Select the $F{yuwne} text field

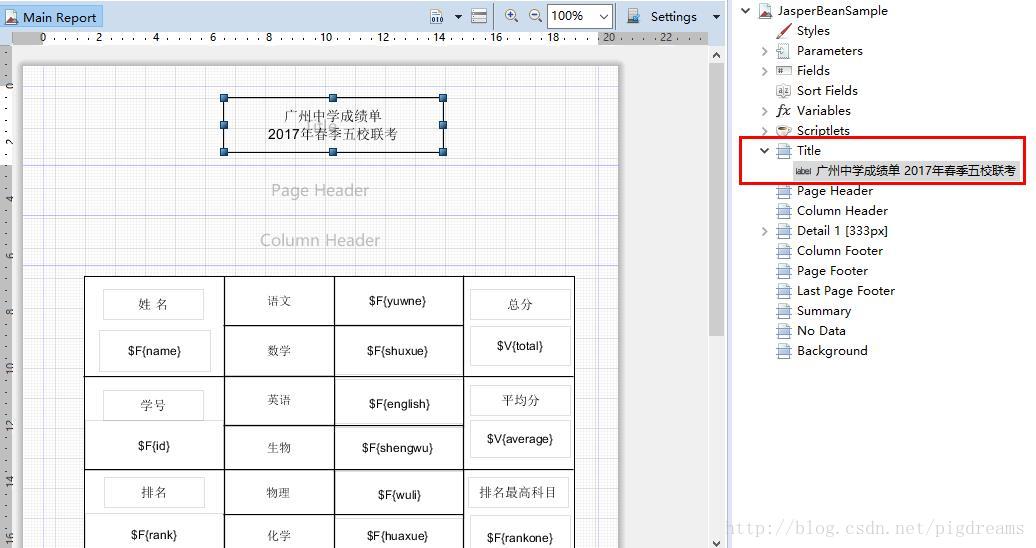pyautogui.click(x=397, y=301)
